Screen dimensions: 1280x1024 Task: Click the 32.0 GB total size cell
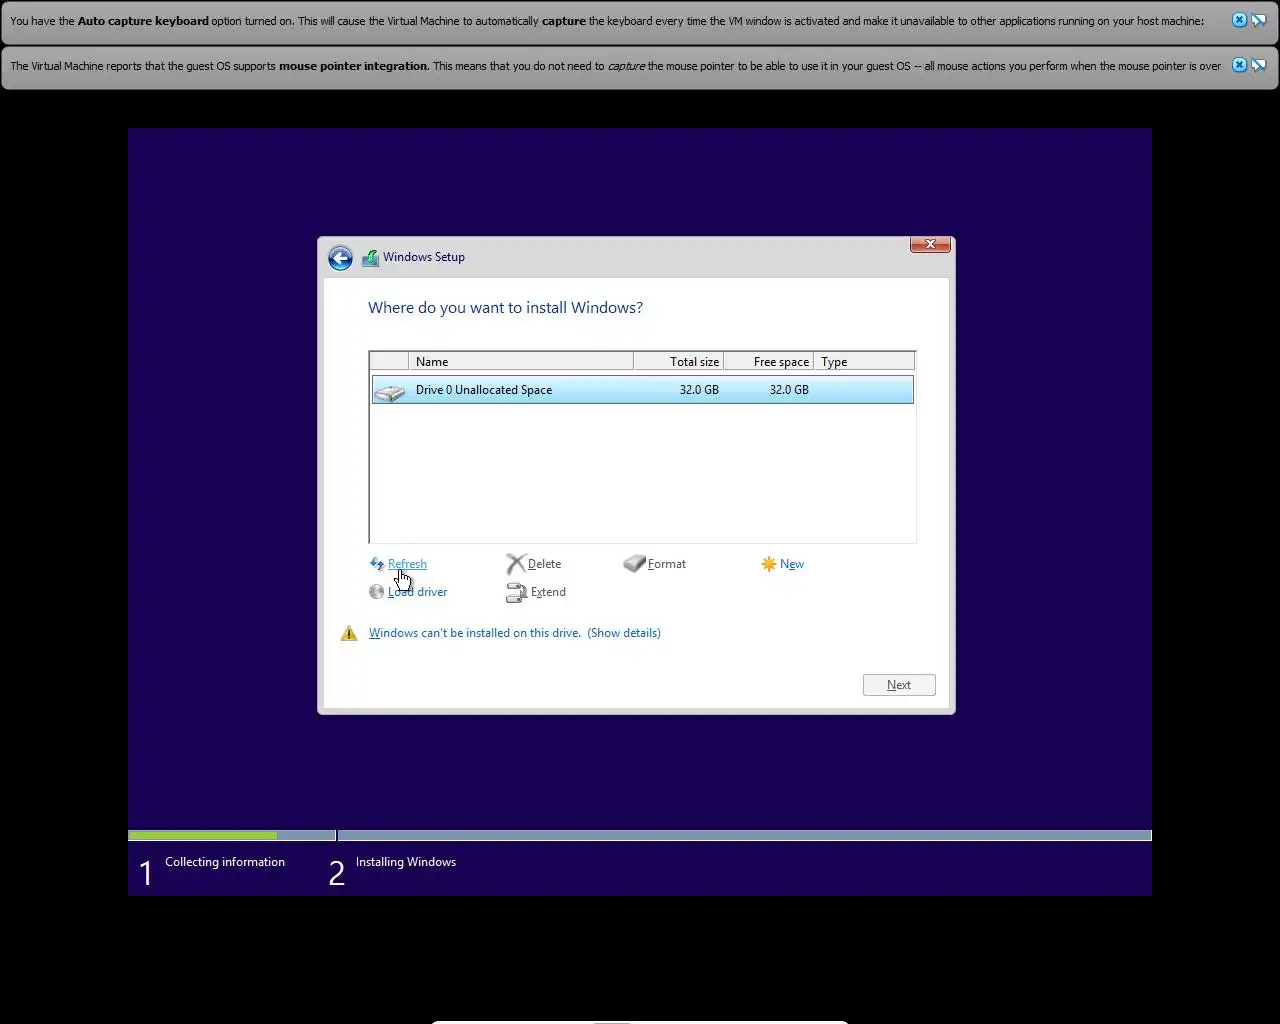coord(699,390)
